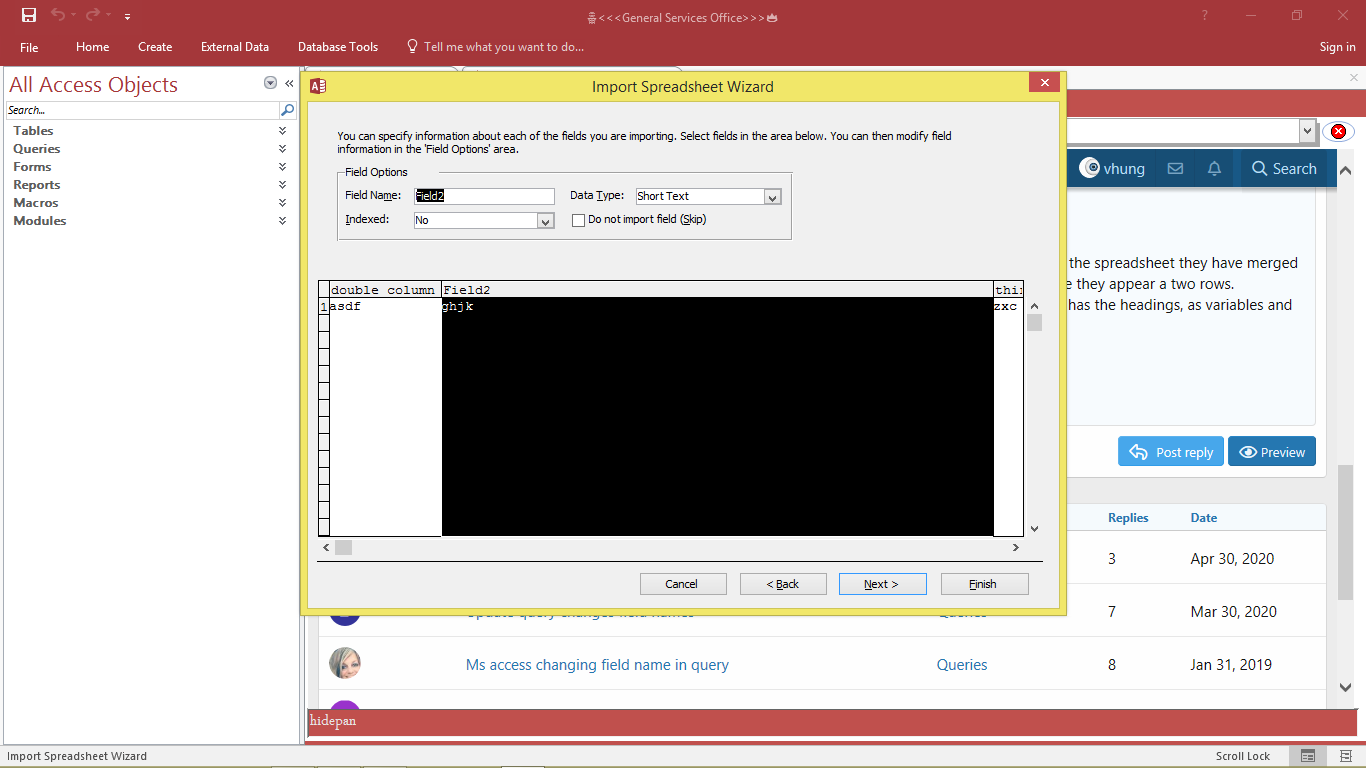Open the All Access Objects dropdown menu

tap(270, 83)
